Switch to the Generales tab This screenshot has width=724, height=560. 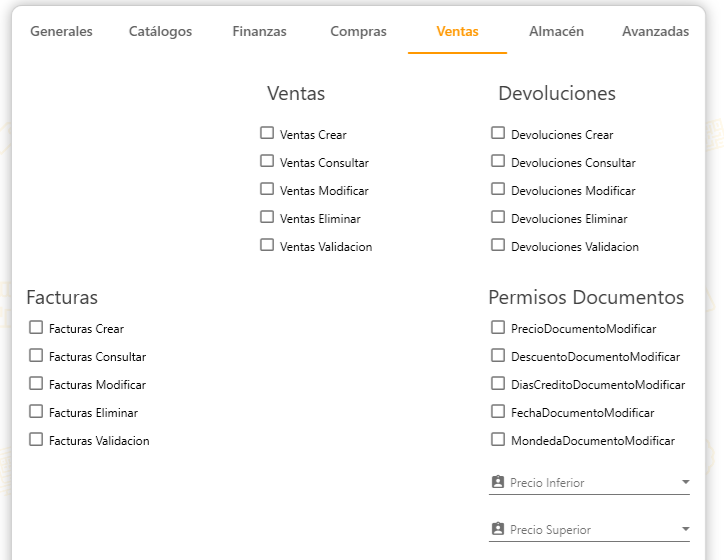coord(61,31)
